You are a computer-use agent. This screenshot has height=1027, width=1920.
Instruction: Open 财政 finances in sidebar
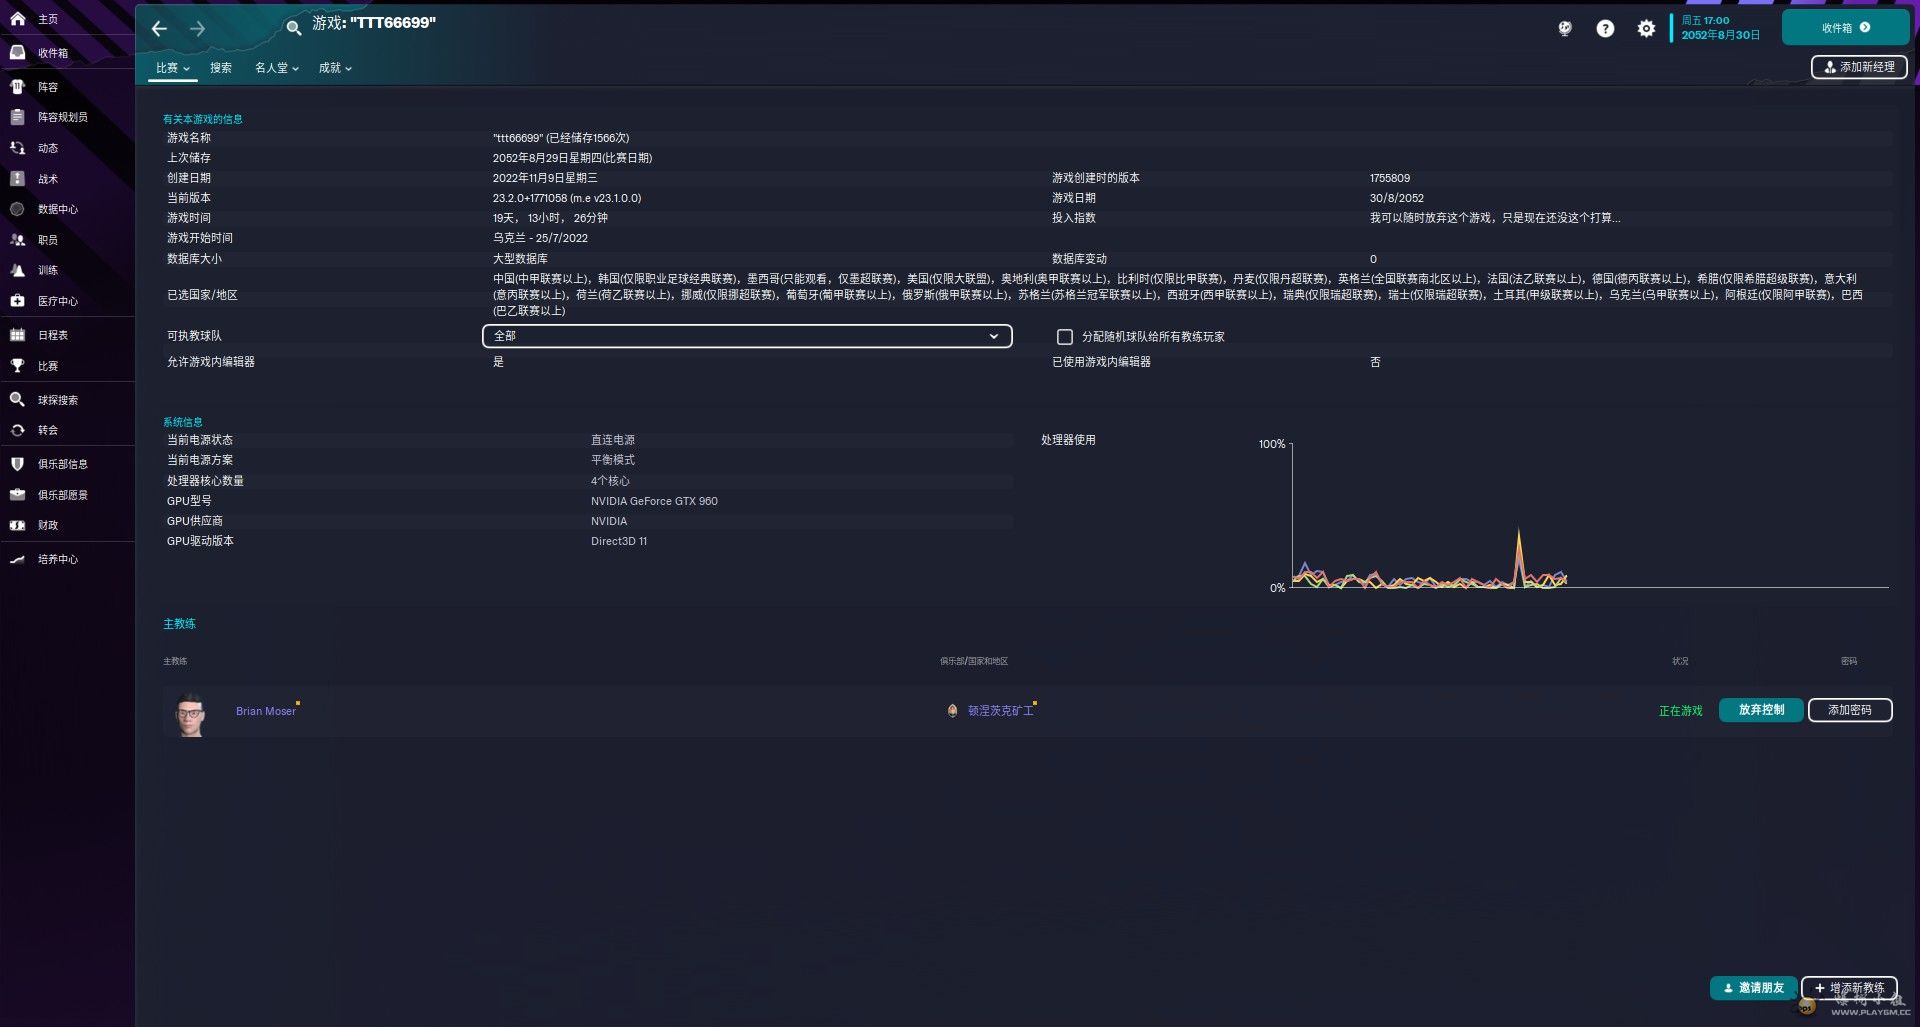[x=47, y=525]
